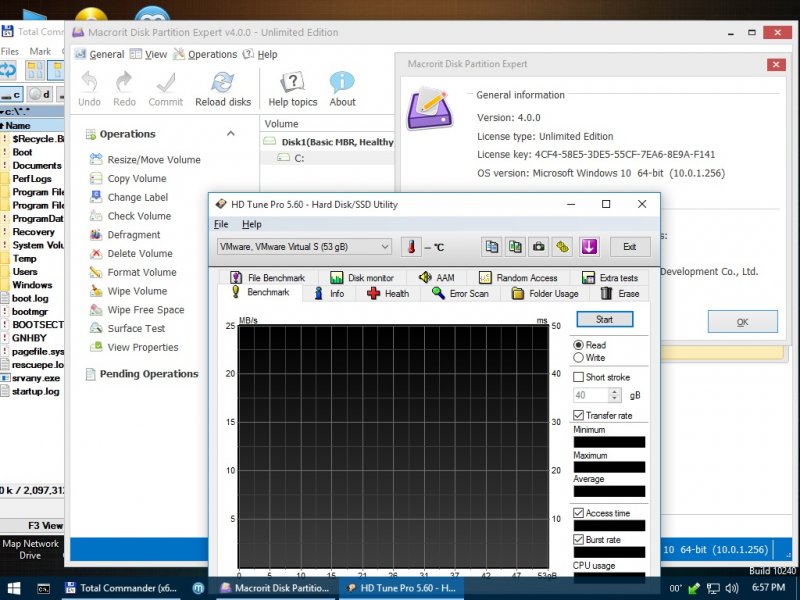
Task: Open the VMware Virtual S drive dropdown
Action: [x=304, y=247]
